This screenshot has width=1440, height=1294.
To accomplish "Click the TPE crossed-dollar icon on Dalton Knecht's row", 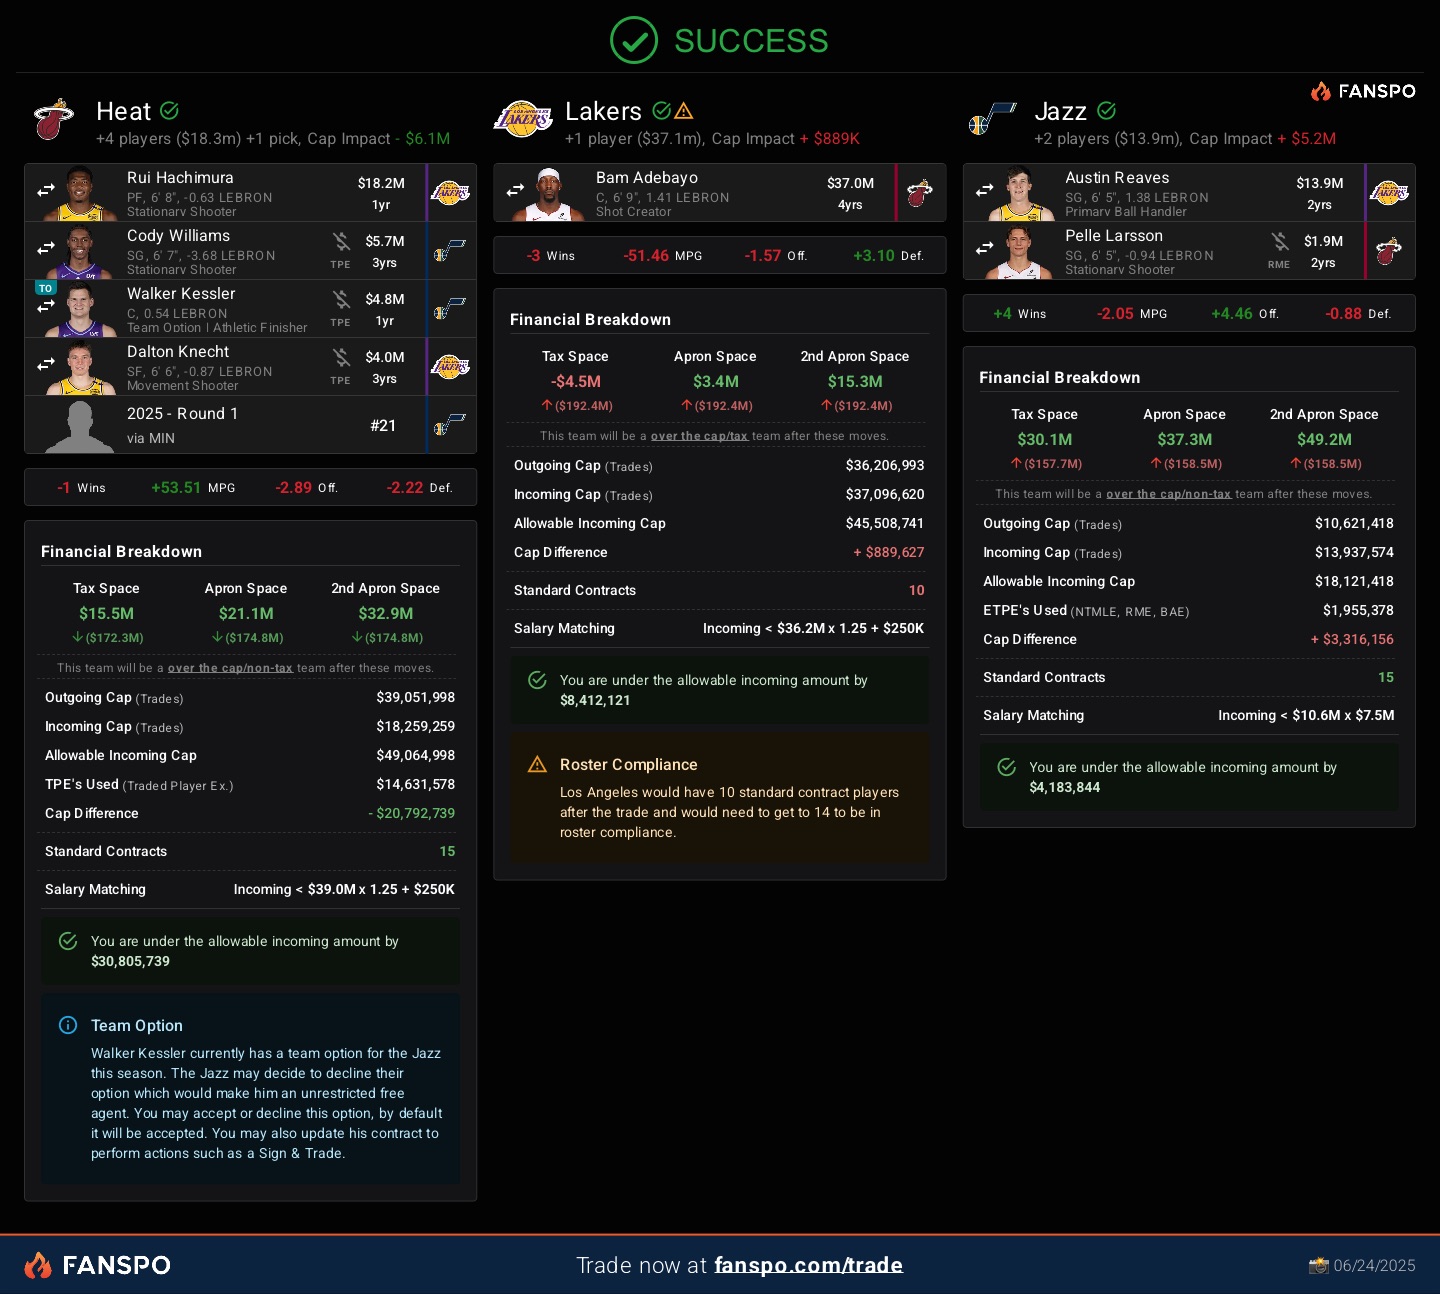I will click(x=341, y=357).
